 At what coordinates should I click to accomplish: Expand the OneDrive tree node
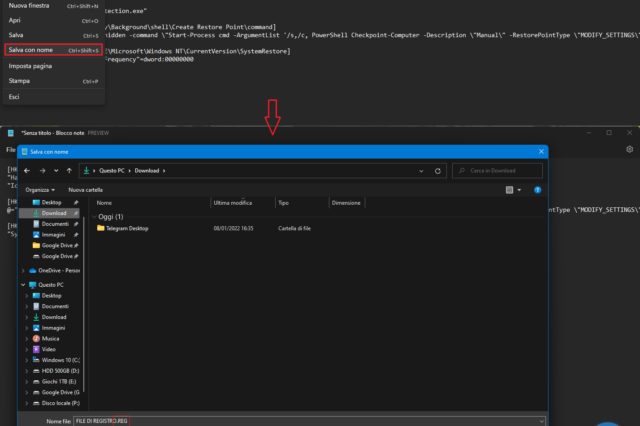tap(24, 270)
